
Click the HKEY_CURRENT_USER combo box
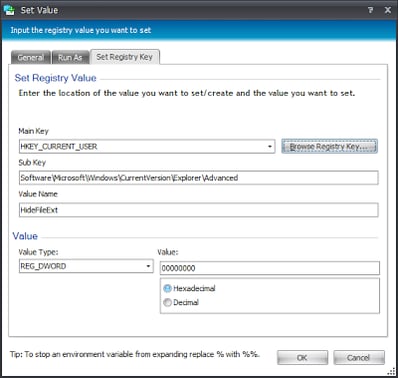pos(147,146)
